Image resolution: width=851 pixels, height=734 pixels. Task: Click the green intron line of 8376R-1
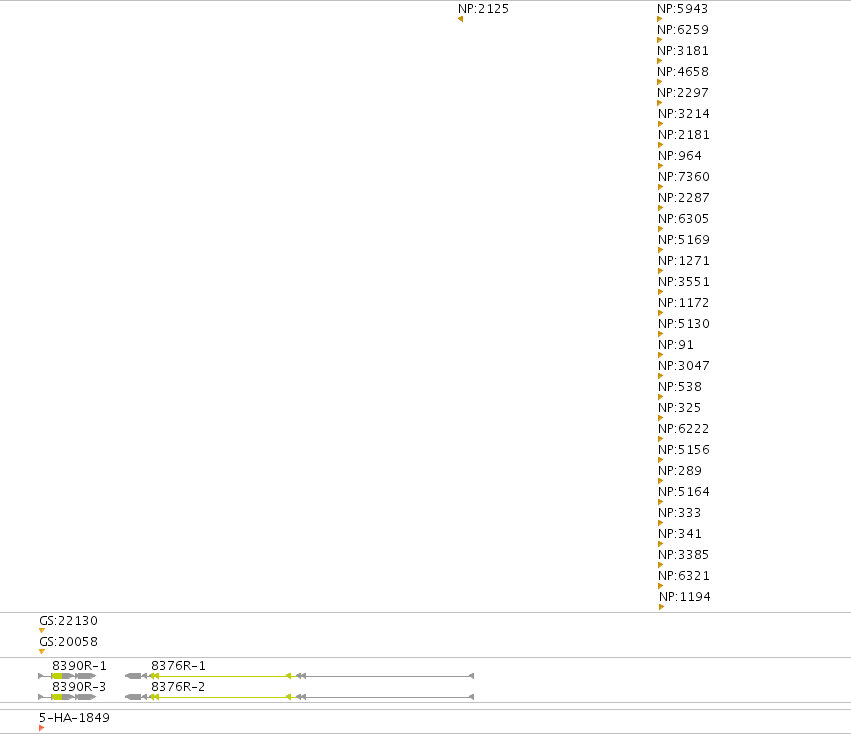pyautogui.click(x=223, y=676)
